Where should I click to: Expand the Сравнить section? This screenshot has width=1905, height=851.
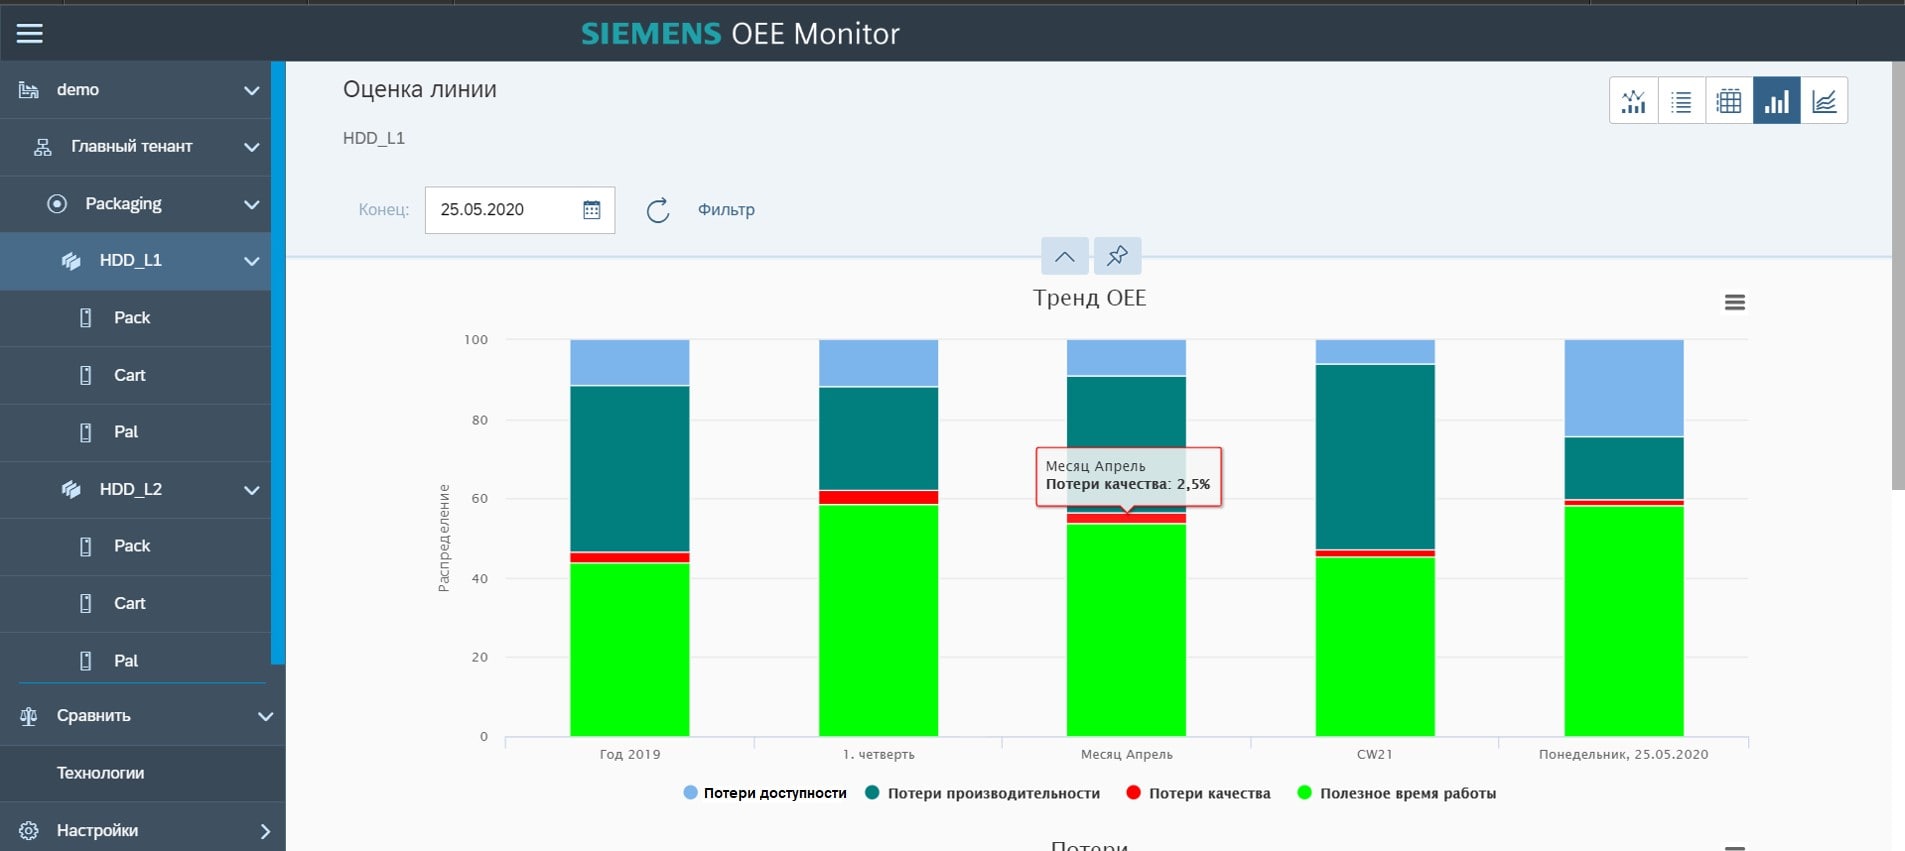pyautogui.click(x=265, y=717)
